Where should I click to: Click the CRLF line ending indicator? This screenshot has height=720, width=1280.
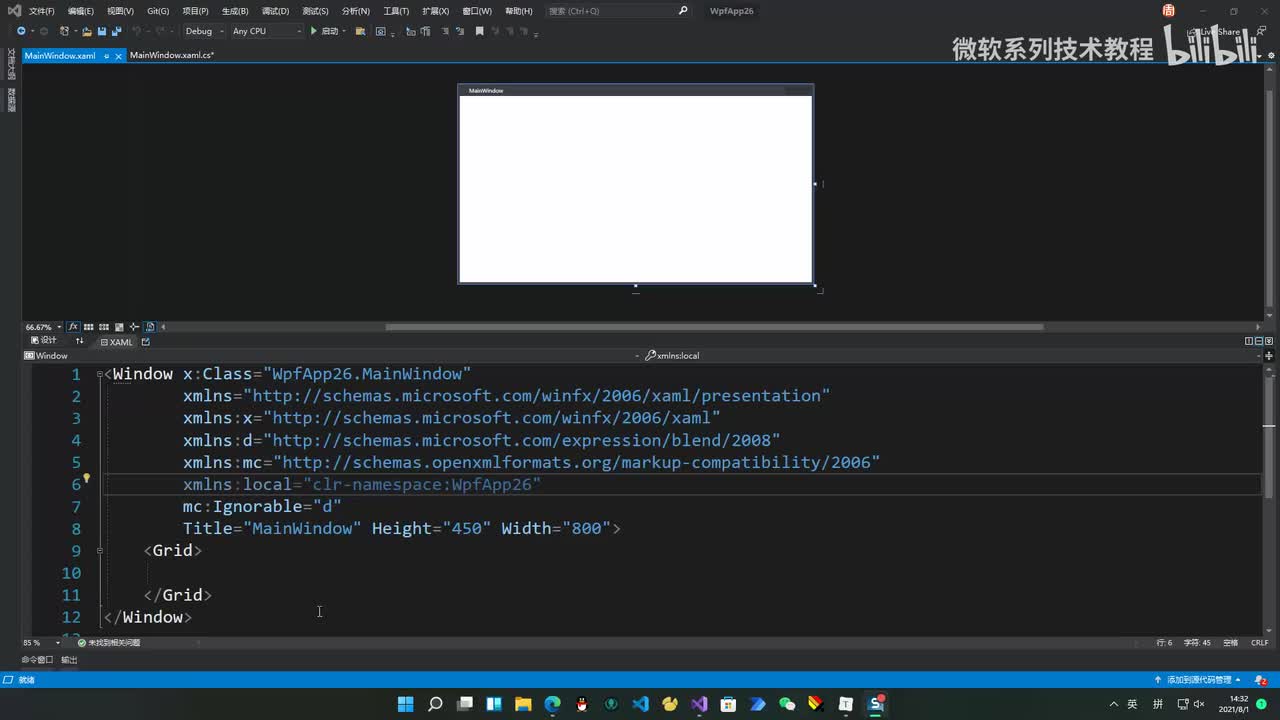tap(1259, 642)
